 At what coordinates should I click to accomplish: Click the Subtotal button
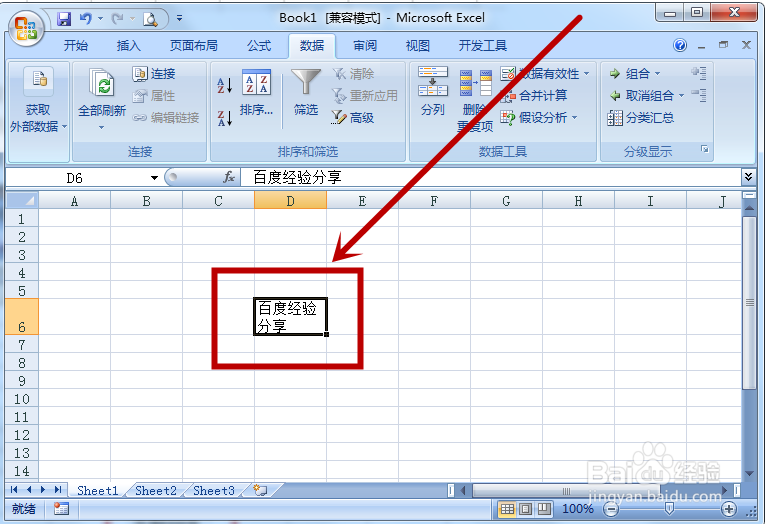(x=641, y=118)
